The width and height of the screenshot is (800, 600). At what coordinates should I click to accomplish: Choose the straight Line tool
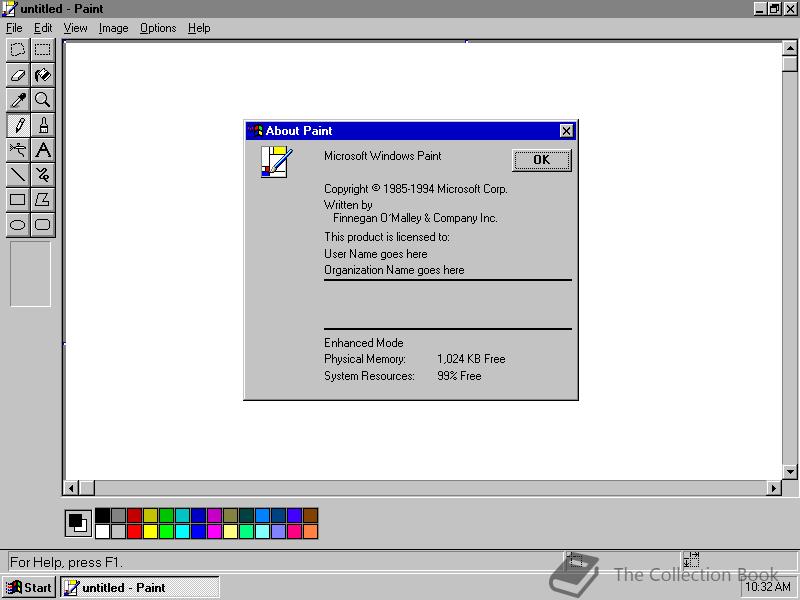click(x=18, y=175)
